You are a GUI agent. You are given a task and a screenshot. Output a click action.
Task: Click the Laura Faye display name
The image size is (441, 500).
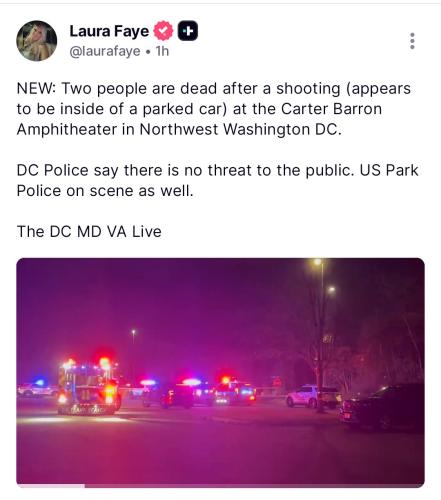coord(109,31)
